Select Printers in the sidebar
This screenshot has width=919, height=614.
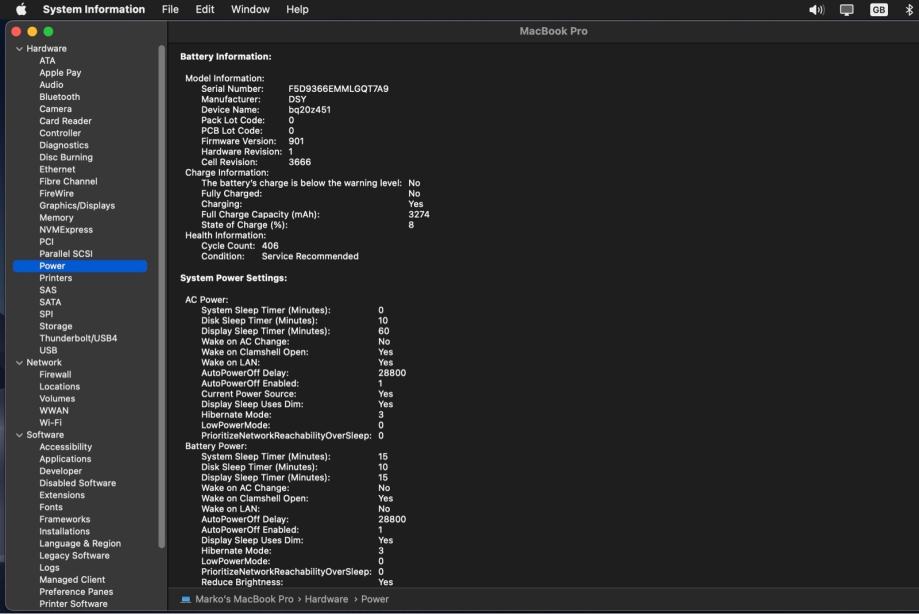pos(56,278)
